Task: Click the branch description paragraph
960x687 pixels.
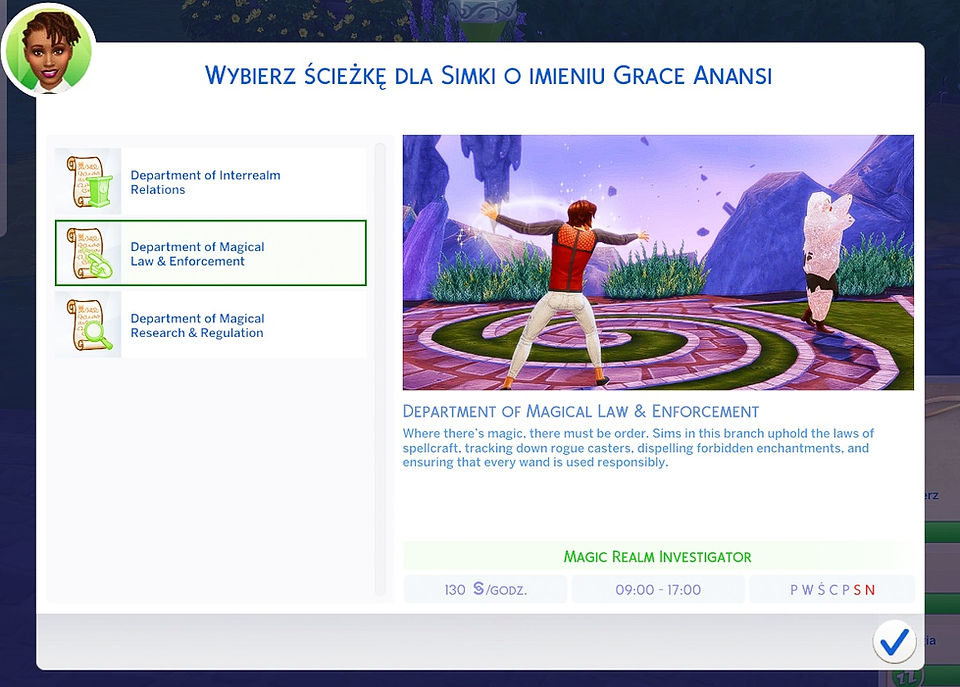Action: point(638,448)
